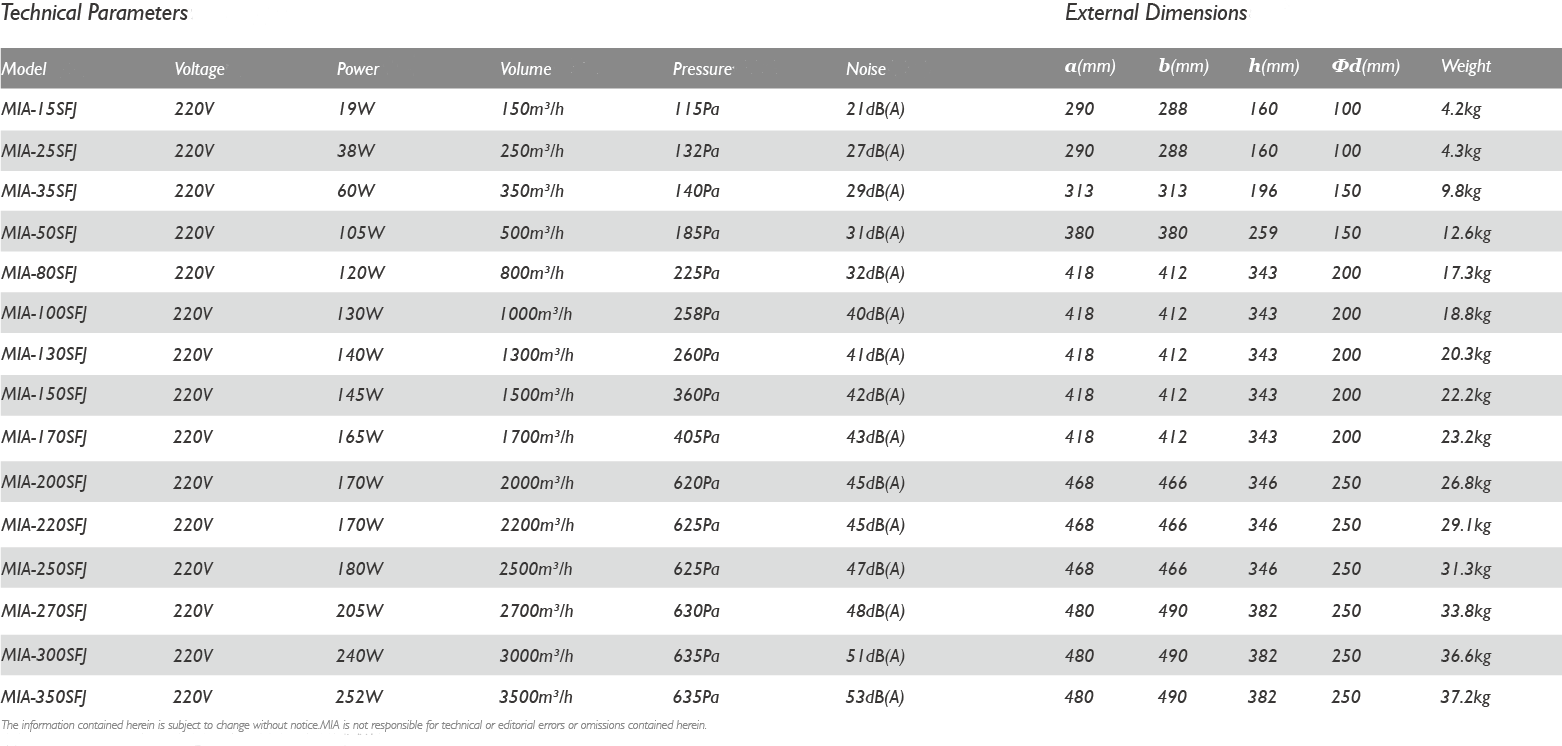Click the Voltage column header

(199, 69)
